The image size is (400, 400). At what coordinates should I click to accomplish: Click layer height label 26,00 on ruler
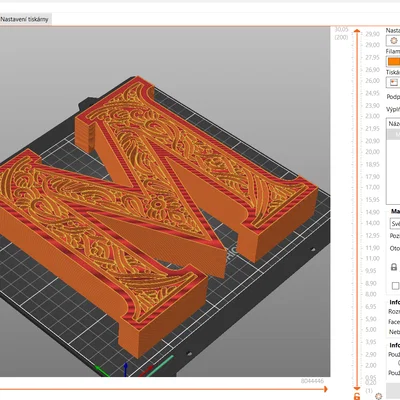coord(372,81)
